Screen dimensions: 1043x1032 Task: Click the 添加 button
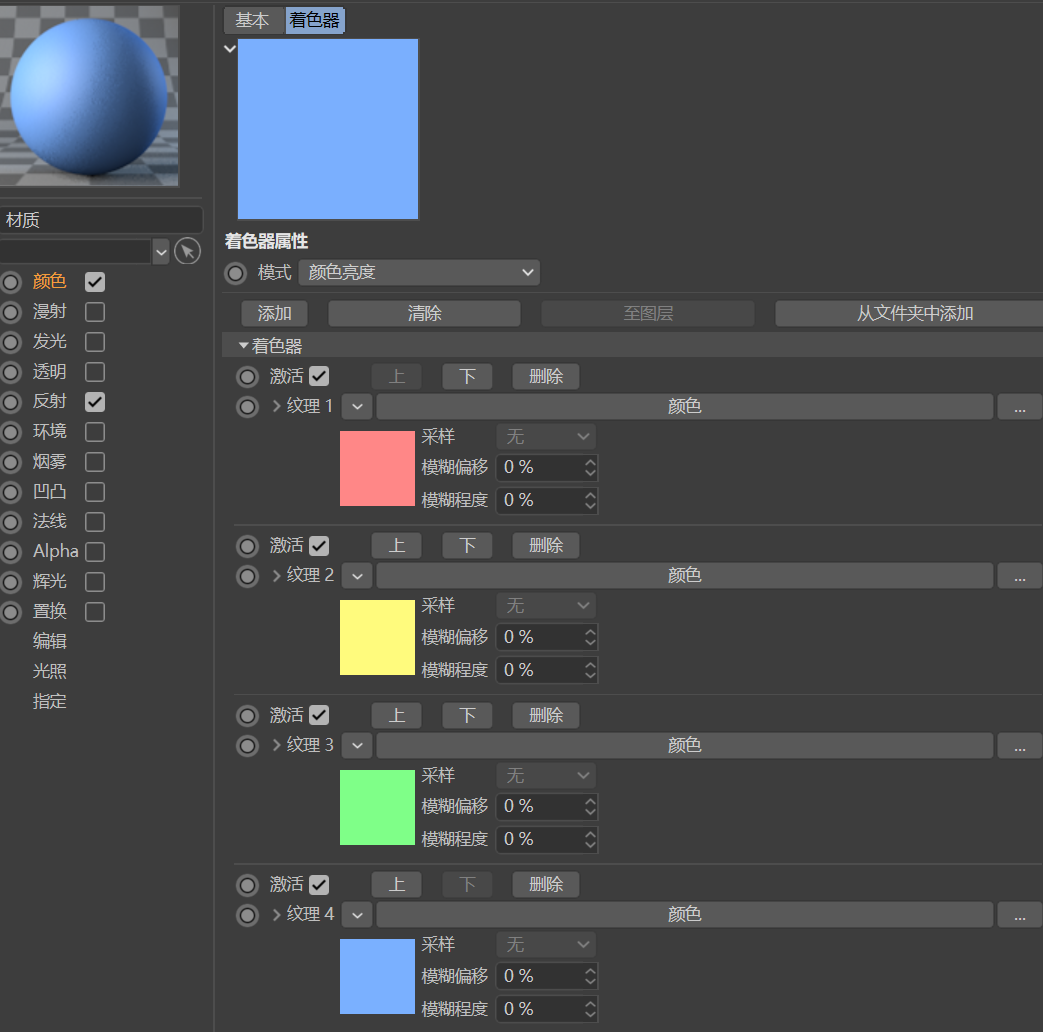[274, 313]
